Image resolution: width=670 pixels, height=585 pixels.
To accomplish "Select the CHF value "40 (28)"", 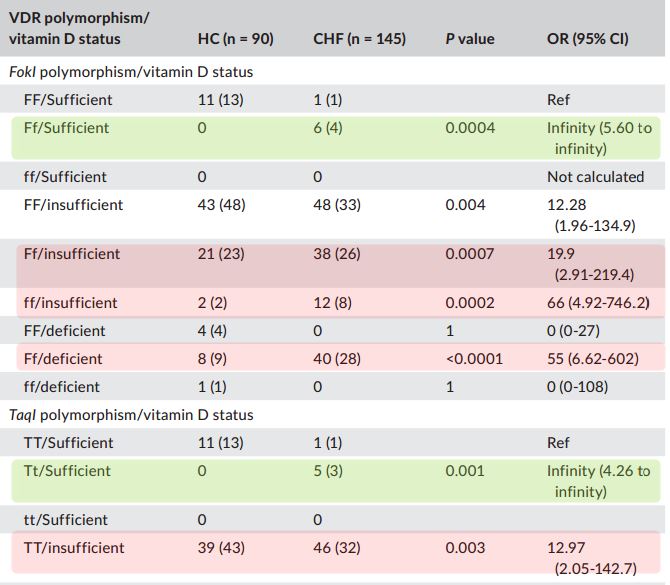I will [x=333, y=359].
